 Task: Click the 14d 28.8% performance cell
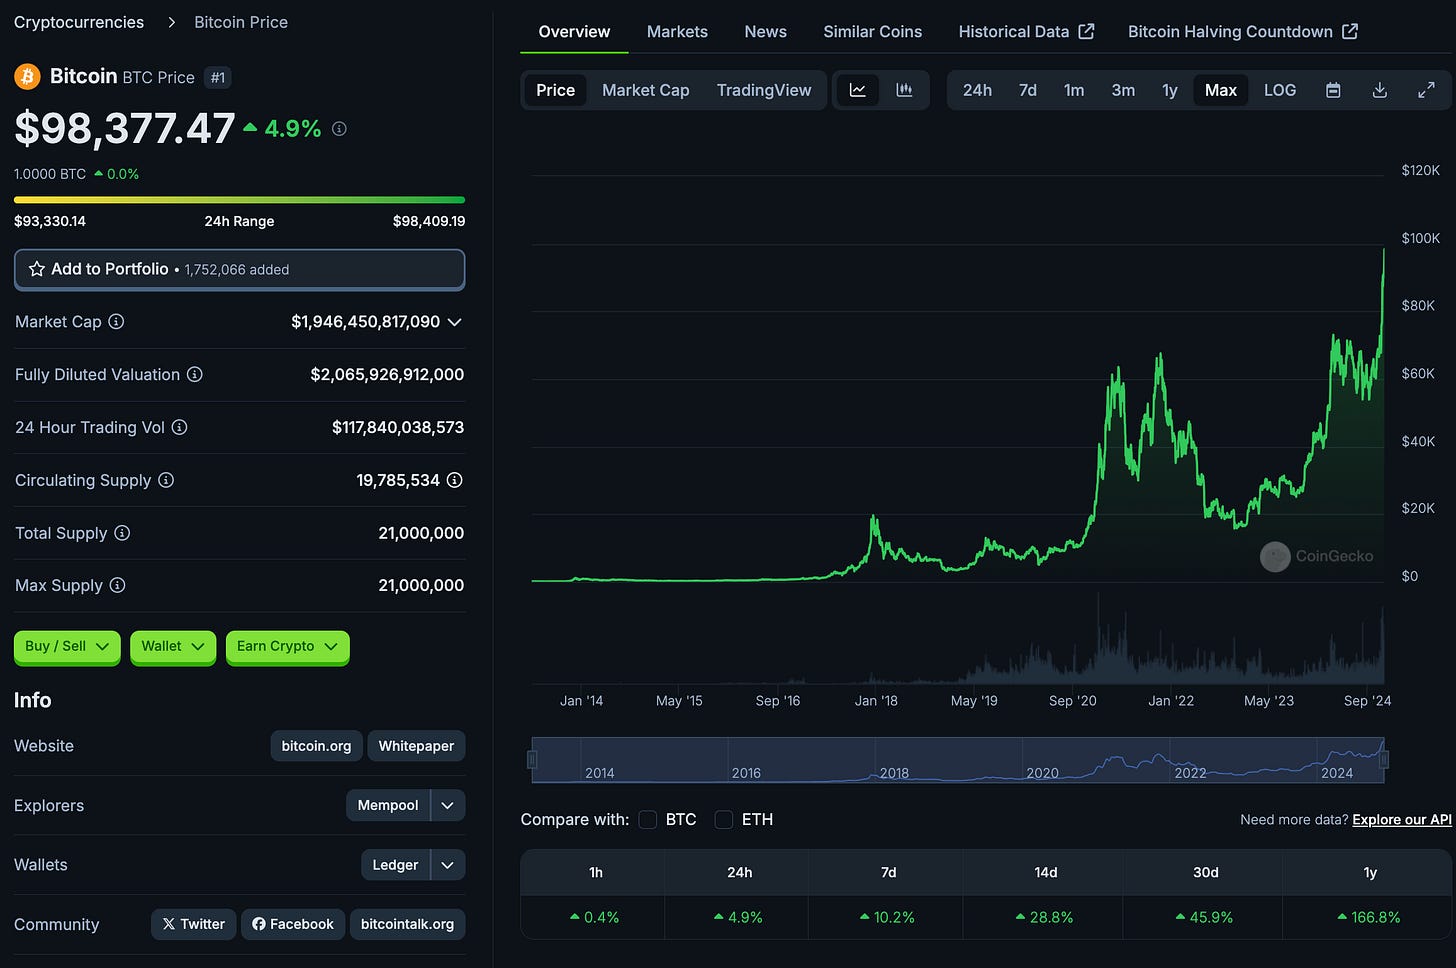pyautogui.click(x=1045, y=917)
